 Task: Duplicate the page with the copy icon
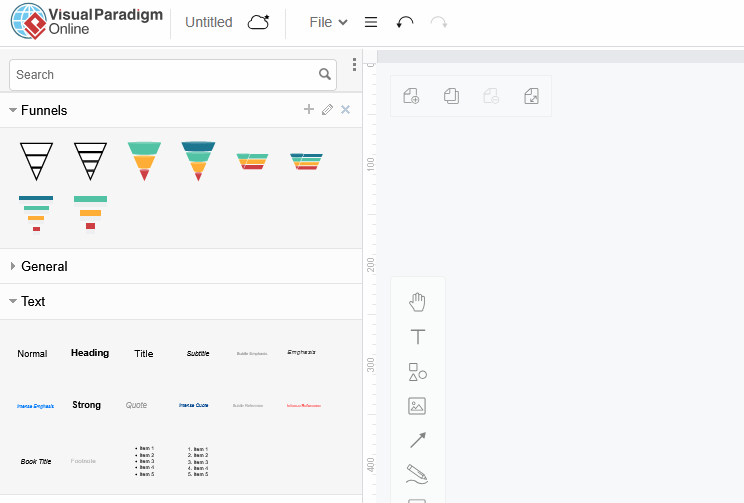click(451, 96)
